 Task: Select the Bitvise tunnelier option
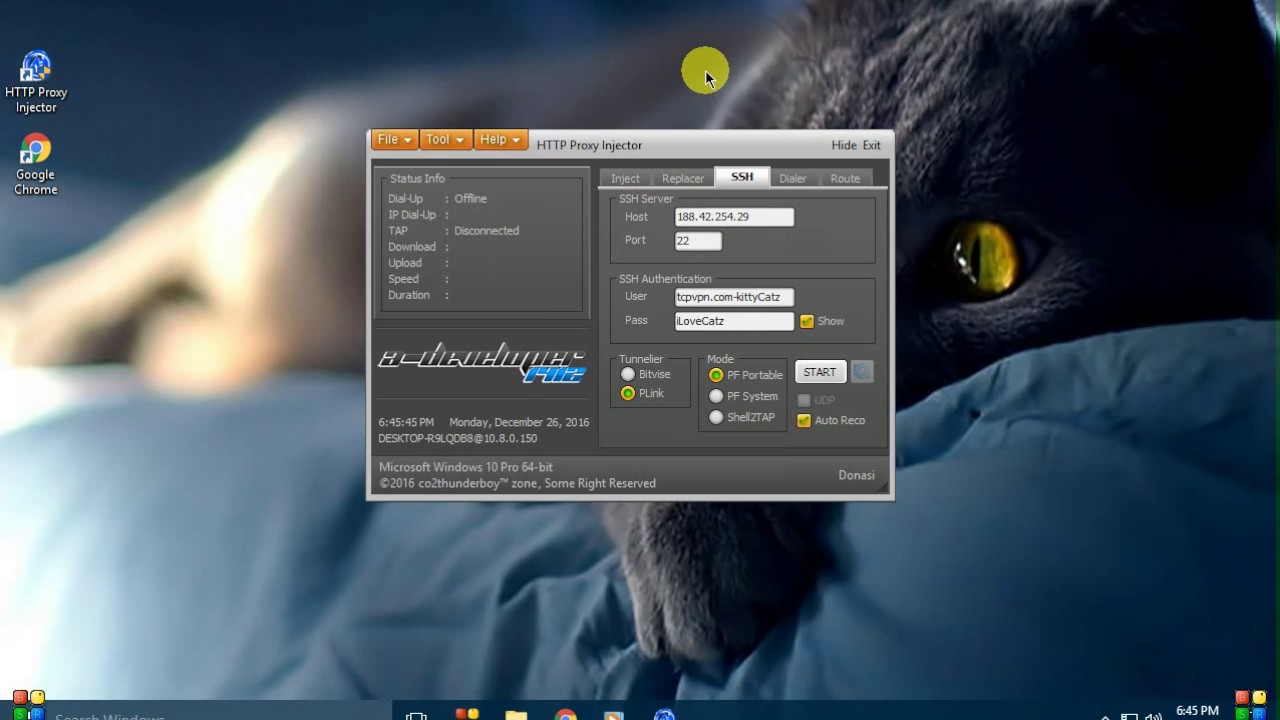point(628,374)
